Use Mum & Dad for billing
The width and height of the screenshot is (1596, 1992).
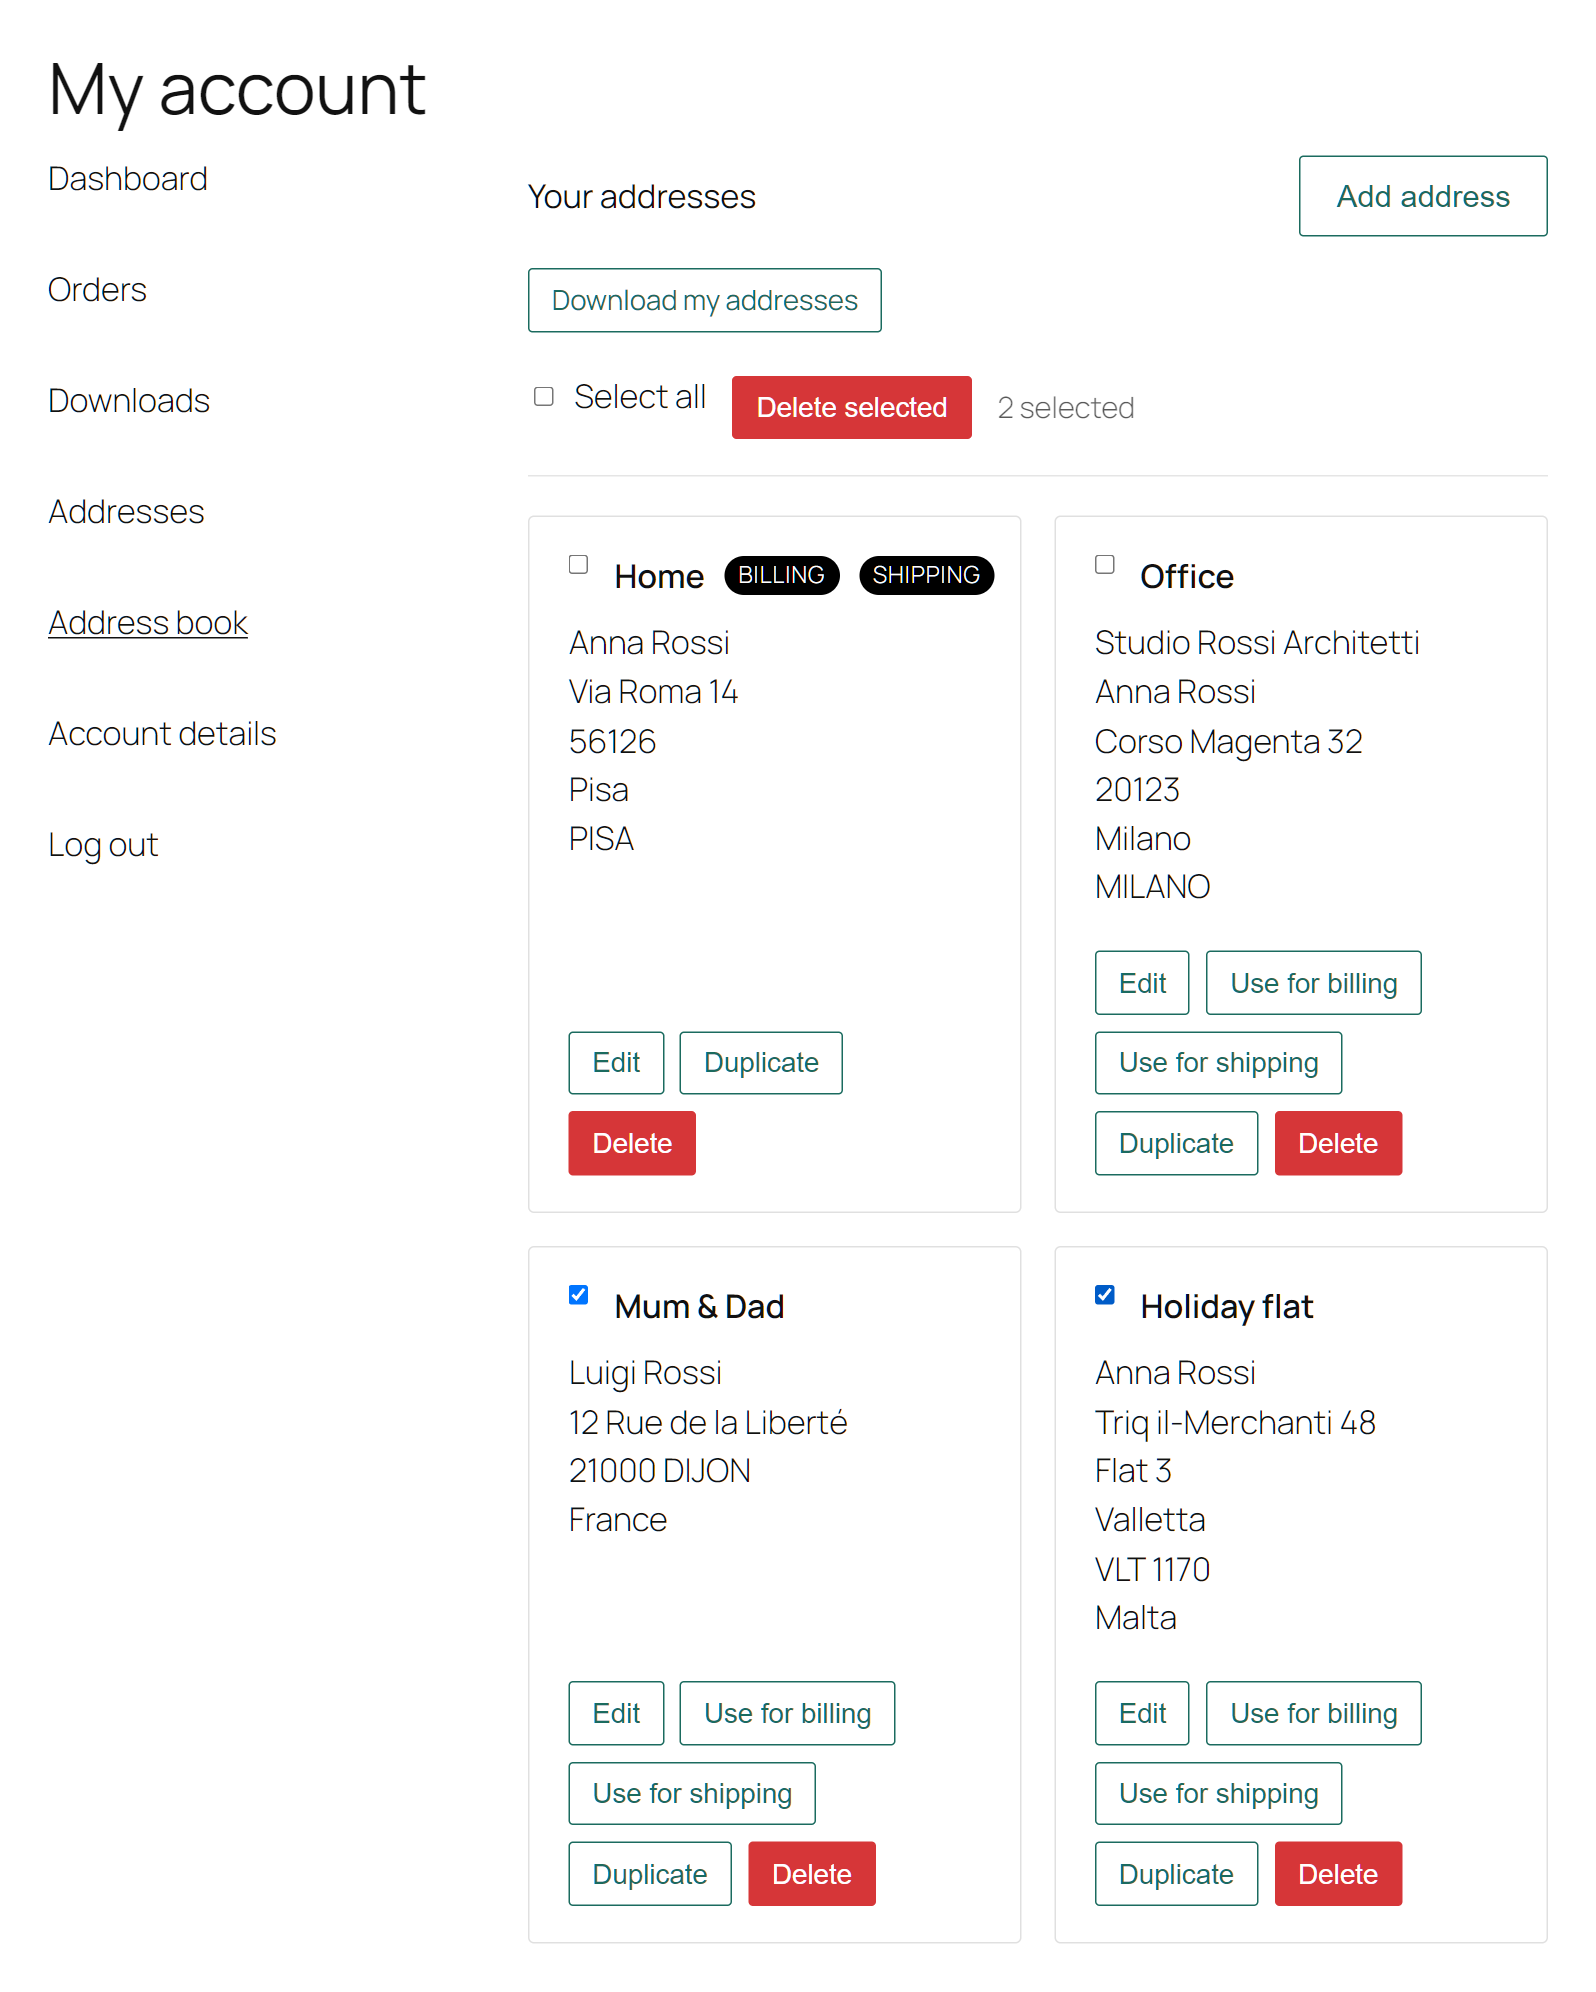point(788,1713)
